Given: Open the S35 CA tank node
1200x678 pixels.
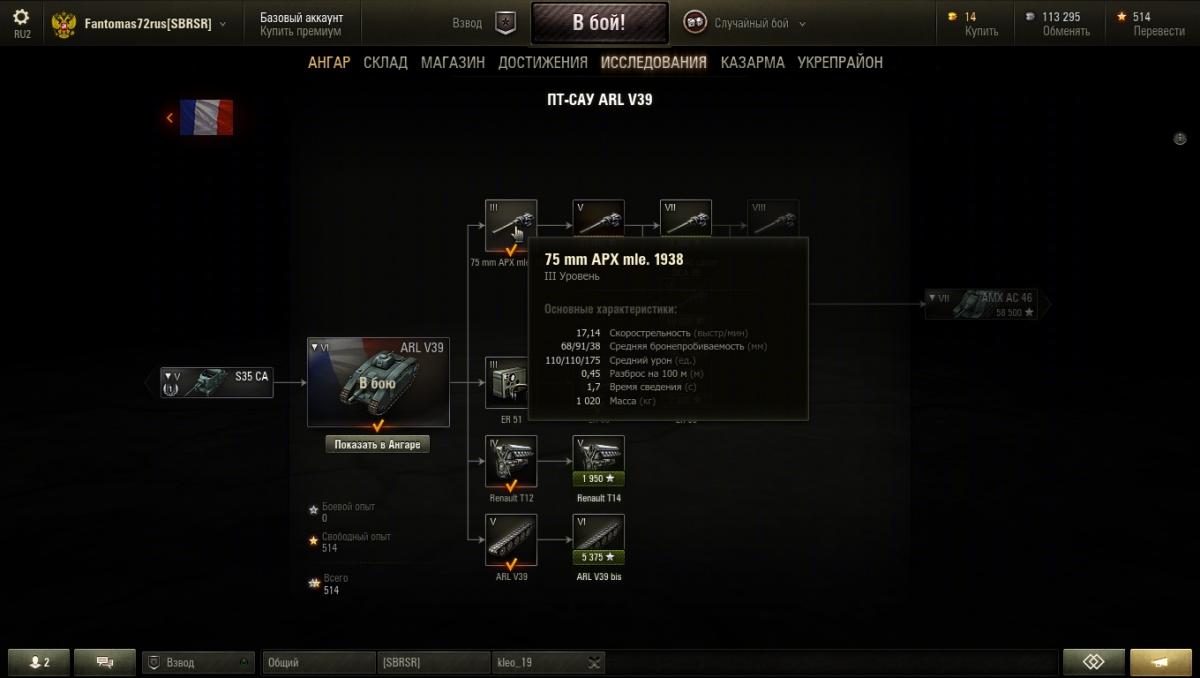Looking at the screenshot, I should (217, 381).
